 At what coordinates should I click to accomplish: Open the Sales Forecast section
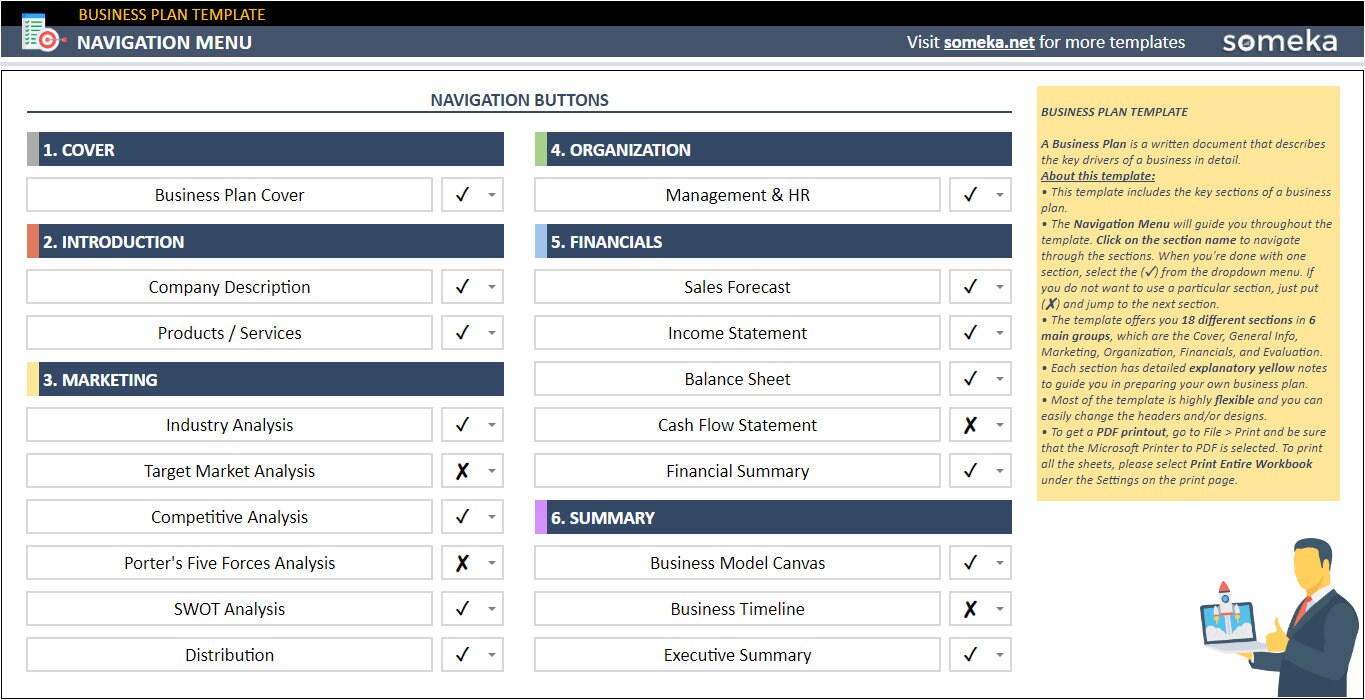(x=738, y=287)
